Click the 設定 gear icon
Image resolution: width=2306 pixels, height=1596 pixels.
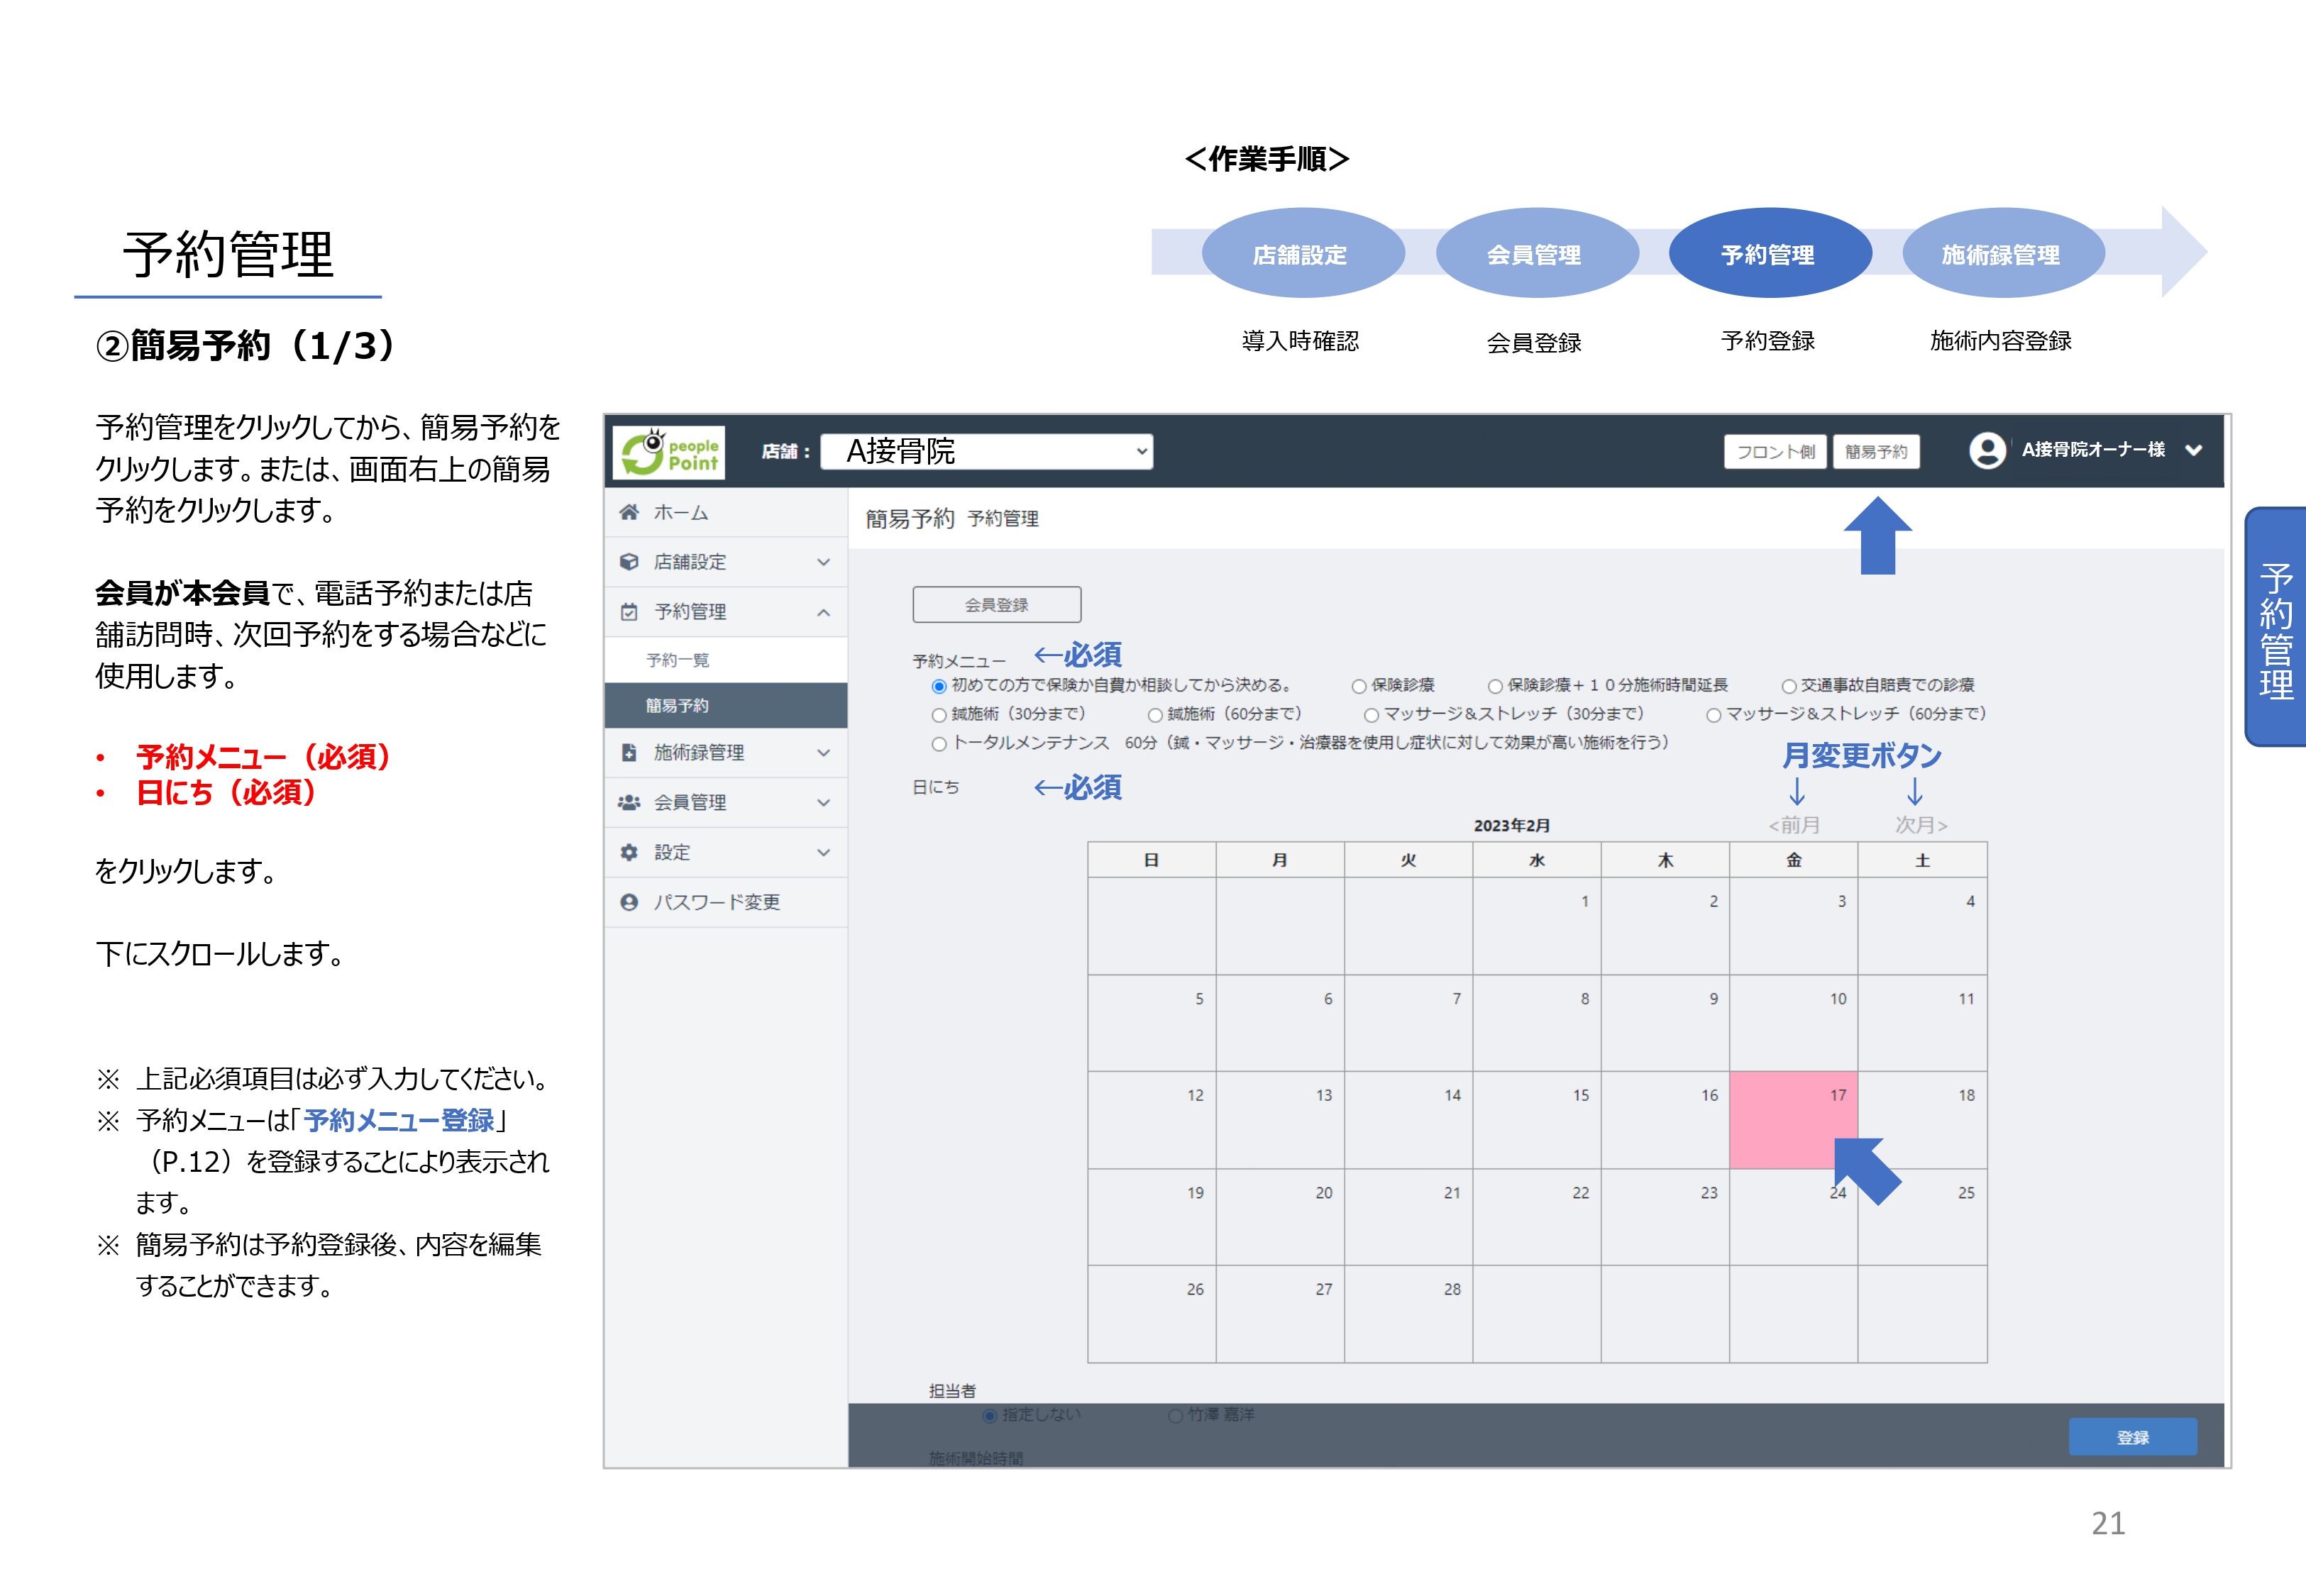629,852
